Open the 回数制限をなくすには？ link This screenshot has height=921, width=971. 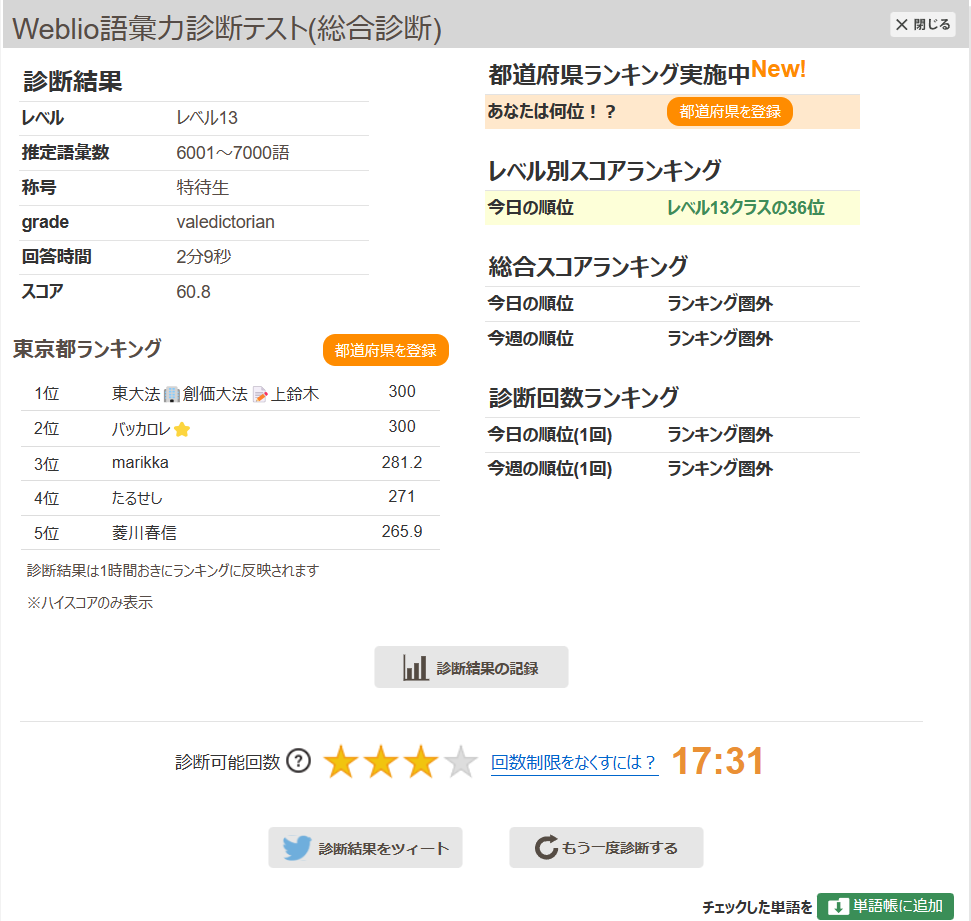(x=574, y=762)
